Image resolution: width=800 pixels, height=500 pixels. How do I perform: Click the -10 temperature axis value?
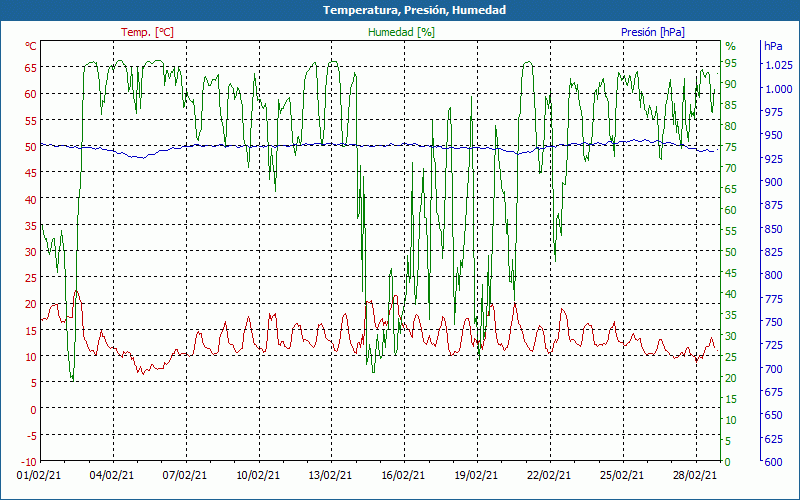point(29,462)
